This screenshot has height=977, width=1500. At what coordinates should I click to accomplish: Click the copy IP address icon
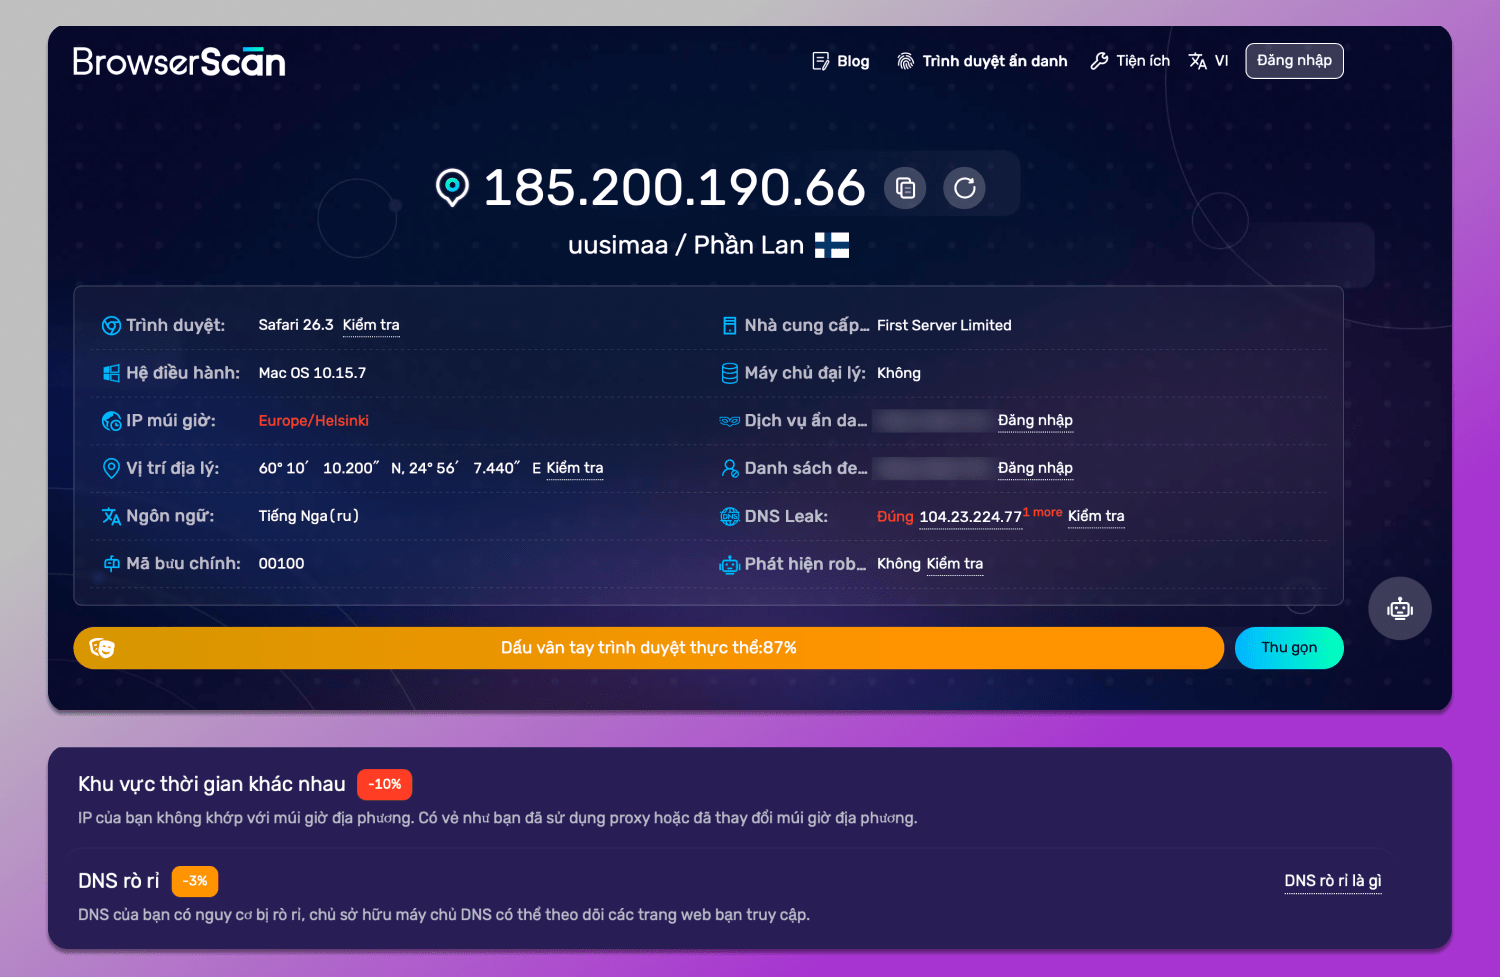point(905,187)
